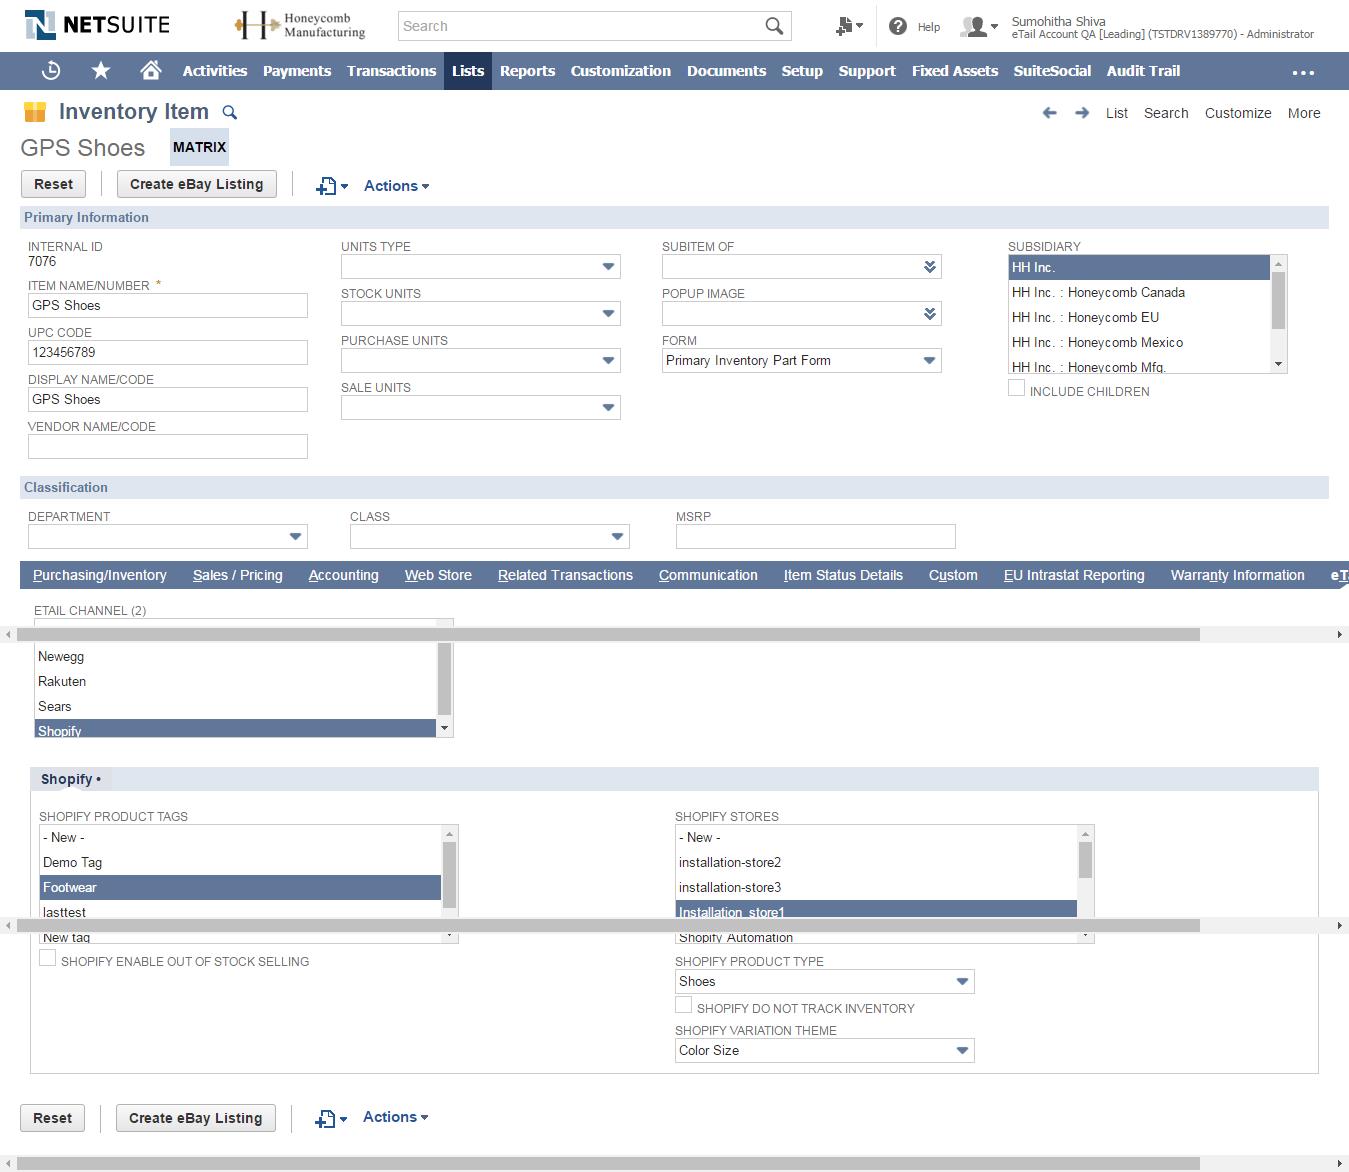The width and height of the screenshot is (1349, 1172).
Task: Open Purchase Units dropdown
Action: (608, 361)
